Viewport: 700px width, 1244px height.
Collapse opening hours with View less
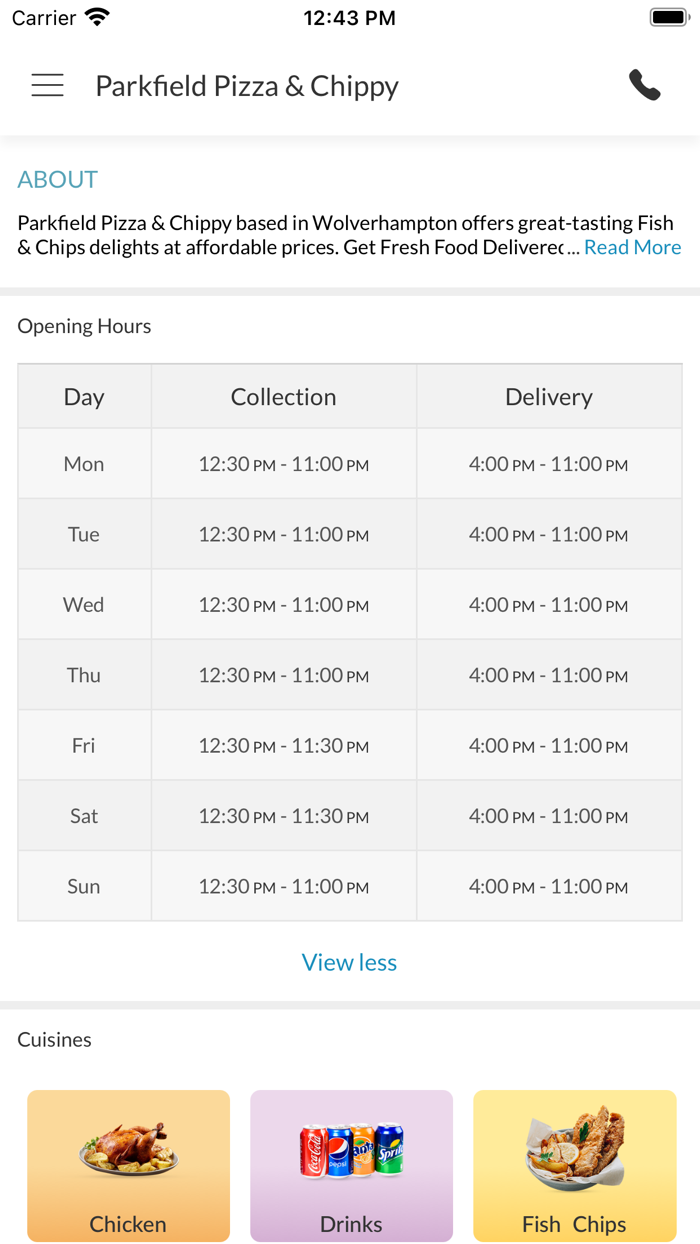349,962
